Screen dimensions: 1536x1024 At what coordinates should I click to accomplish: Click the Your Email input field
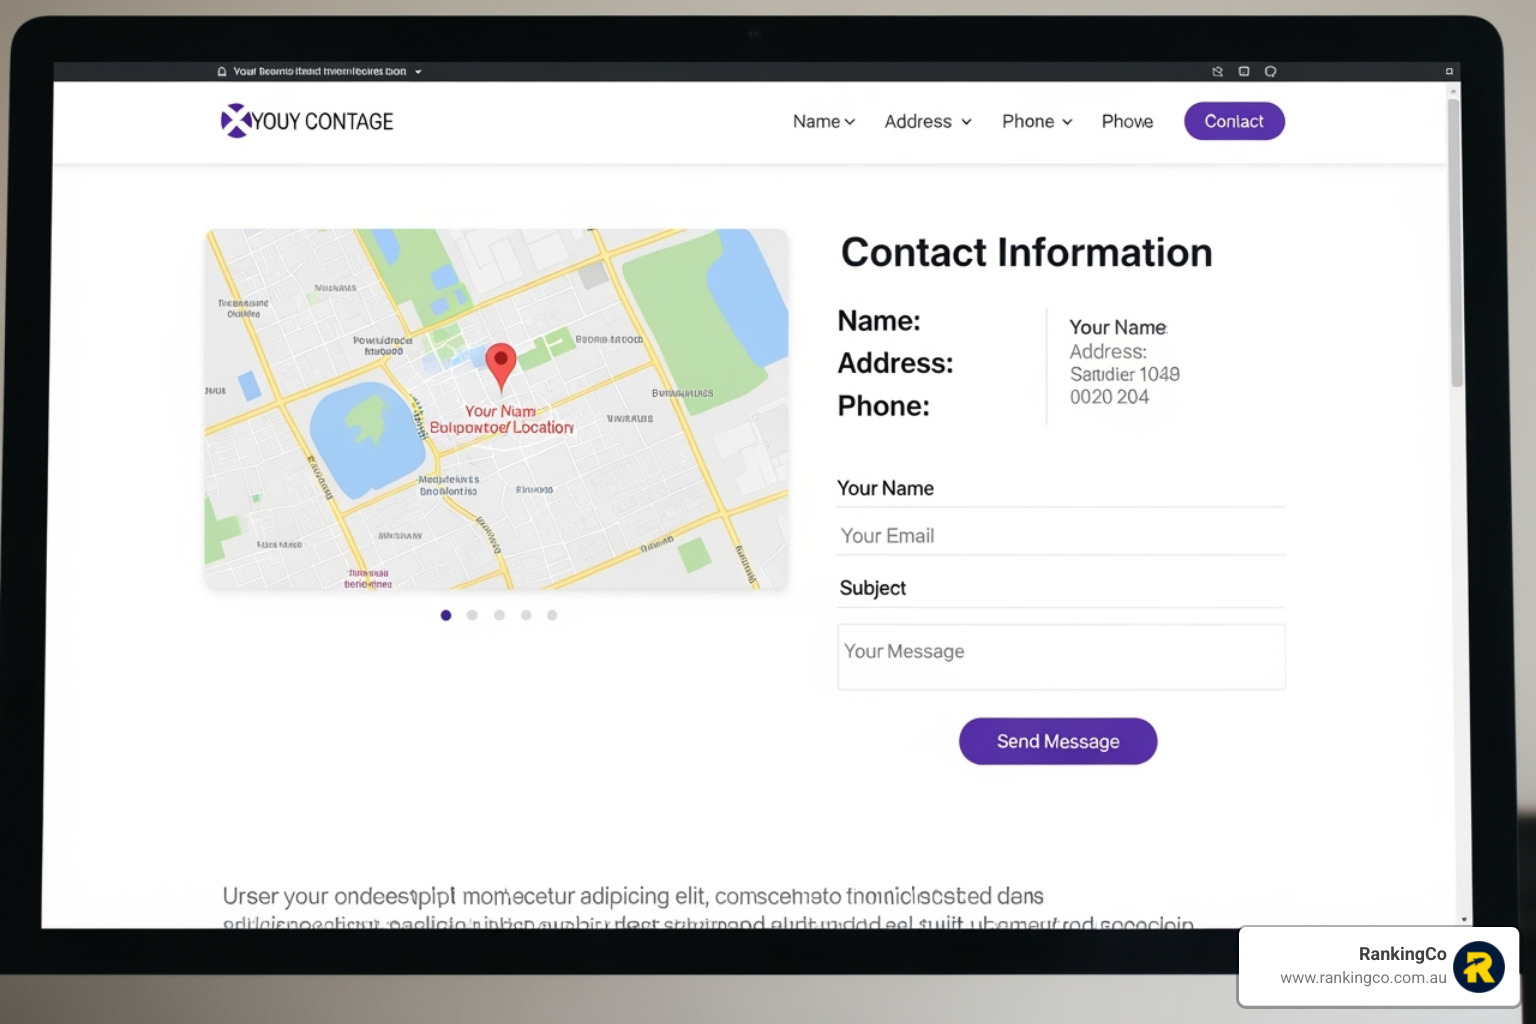[x=1061, y=536]
